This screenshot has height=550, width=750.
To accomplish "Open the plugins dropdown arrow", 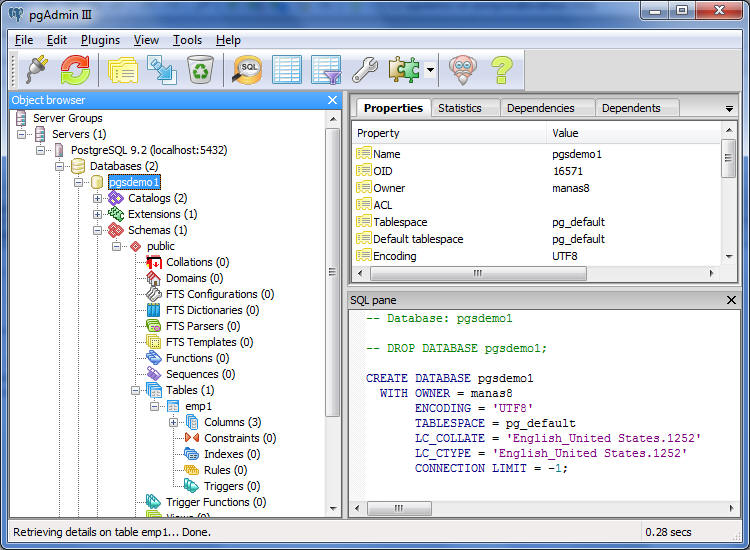I will [x=430, y=70].
